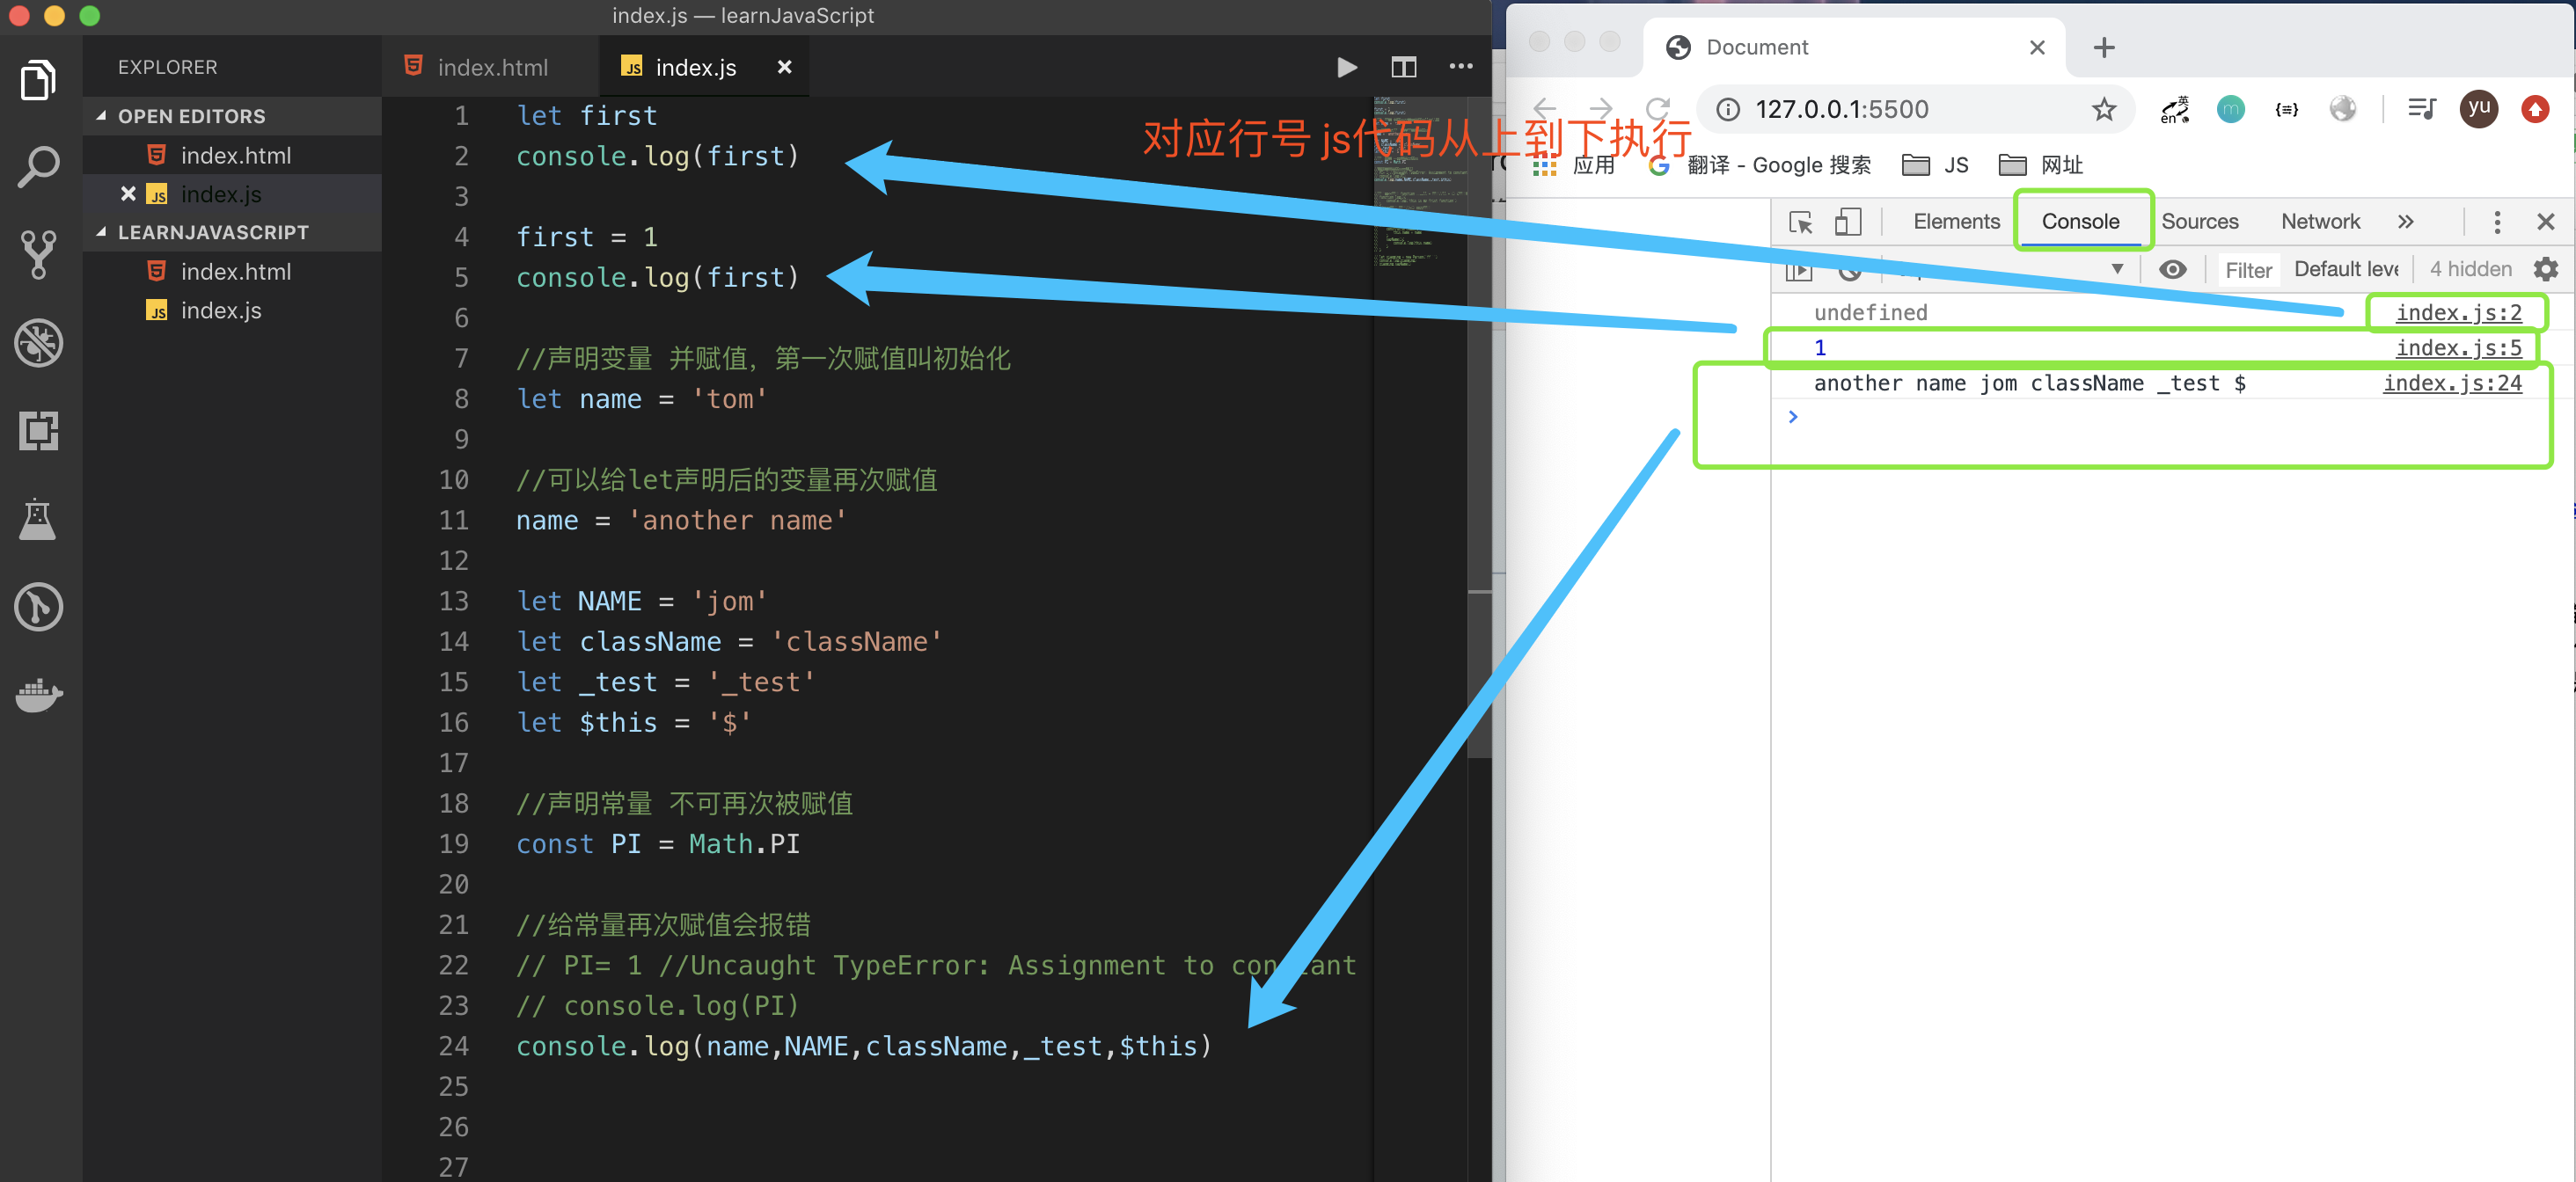Toggle the live expression eye icon
The height and width of the screenshot is (1182, 2576).
pyautogui.click(x=2172, y=269)
